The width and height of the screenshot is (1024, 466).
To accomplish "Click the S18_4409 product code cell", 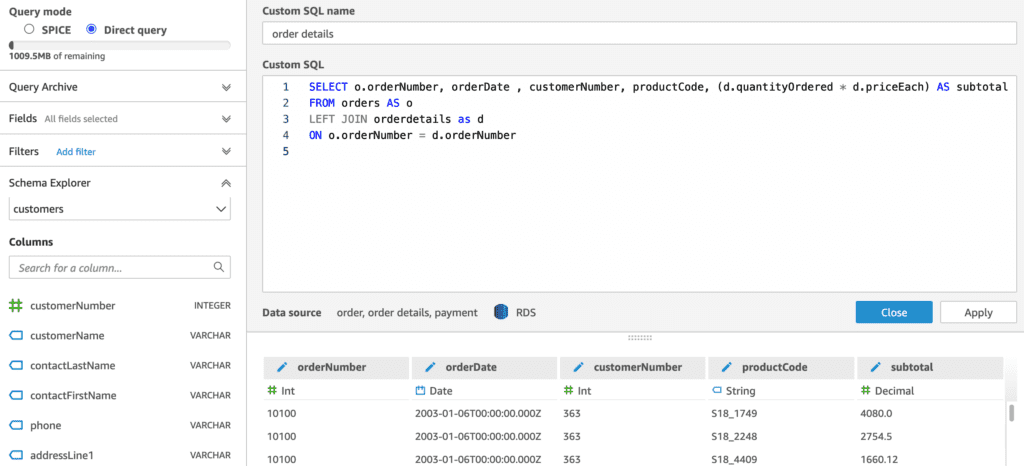I will [735, 459].
